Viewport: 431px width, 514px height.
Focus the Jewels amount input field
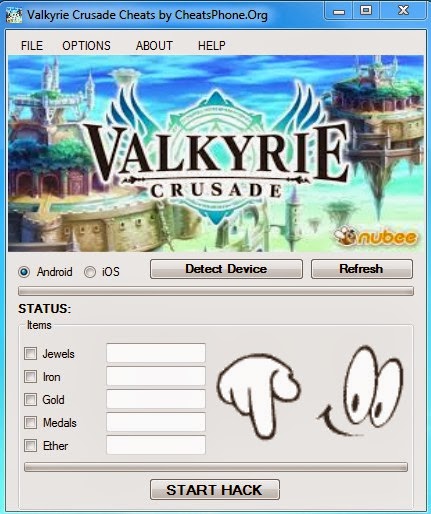(x=156, y=353)
